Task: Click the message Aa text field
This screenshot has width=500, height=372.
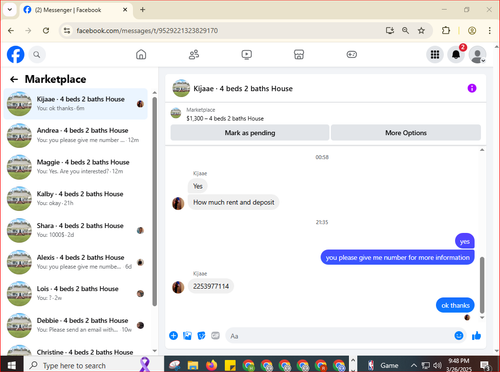Action: [x=340, y=336]
